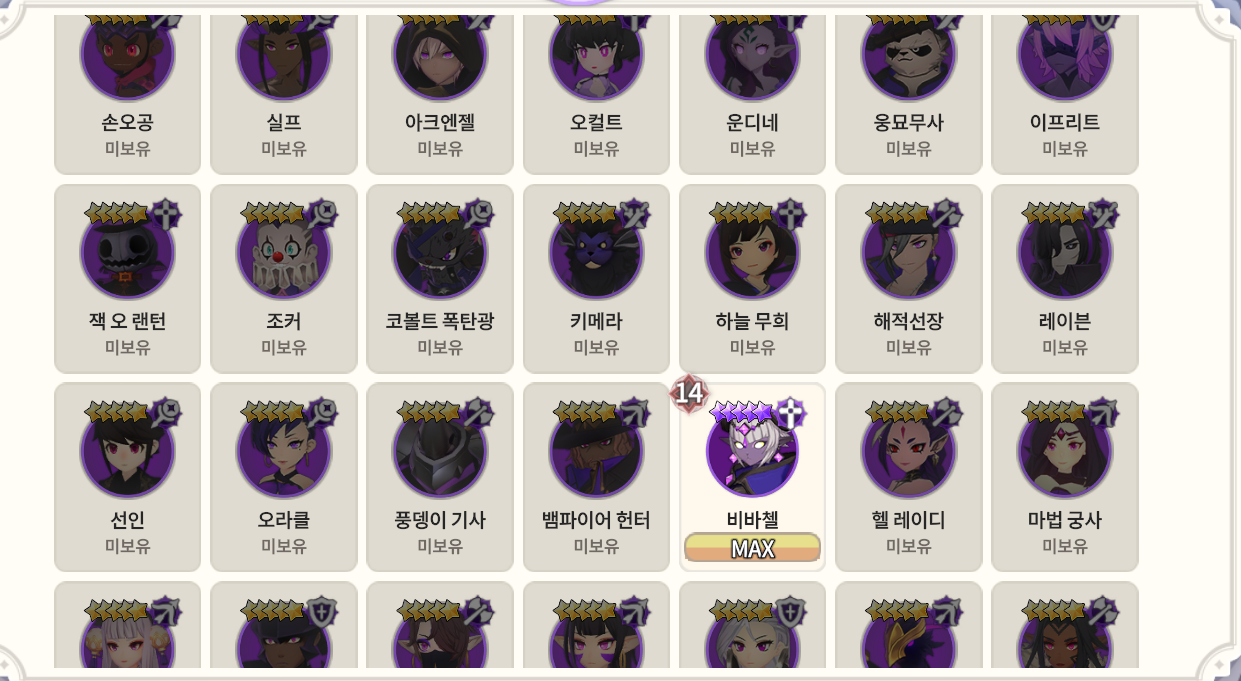The image size is (1241, 681).
Task: Select the 풍뎅이 기사 armored portrait
Action: click(440, 451)
